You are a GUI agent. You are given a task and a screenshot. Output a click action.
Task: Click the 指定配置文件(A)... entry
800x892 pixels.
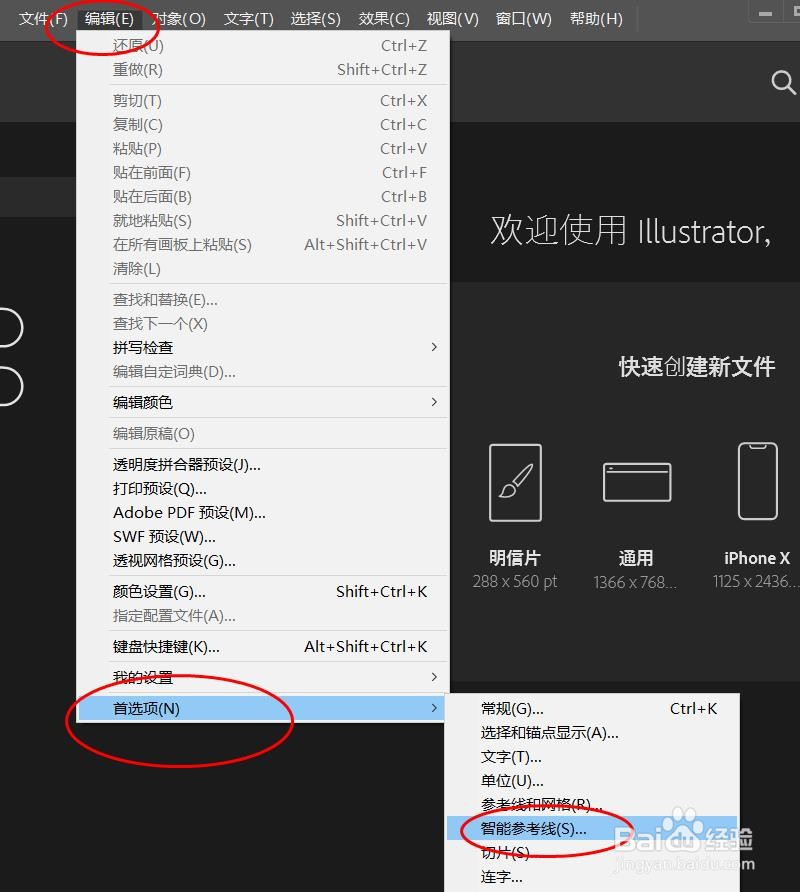click(263, 616)
